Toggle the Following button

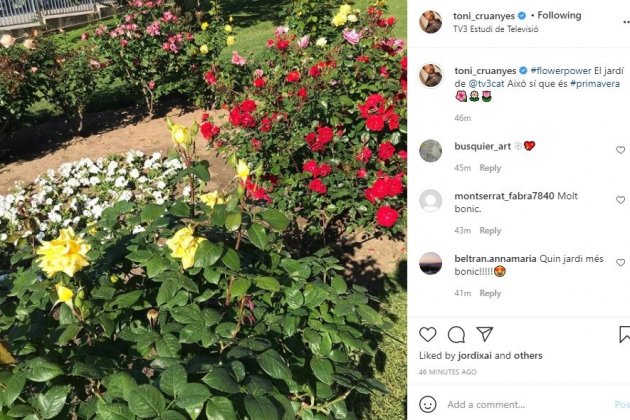(x=559, y=15)
